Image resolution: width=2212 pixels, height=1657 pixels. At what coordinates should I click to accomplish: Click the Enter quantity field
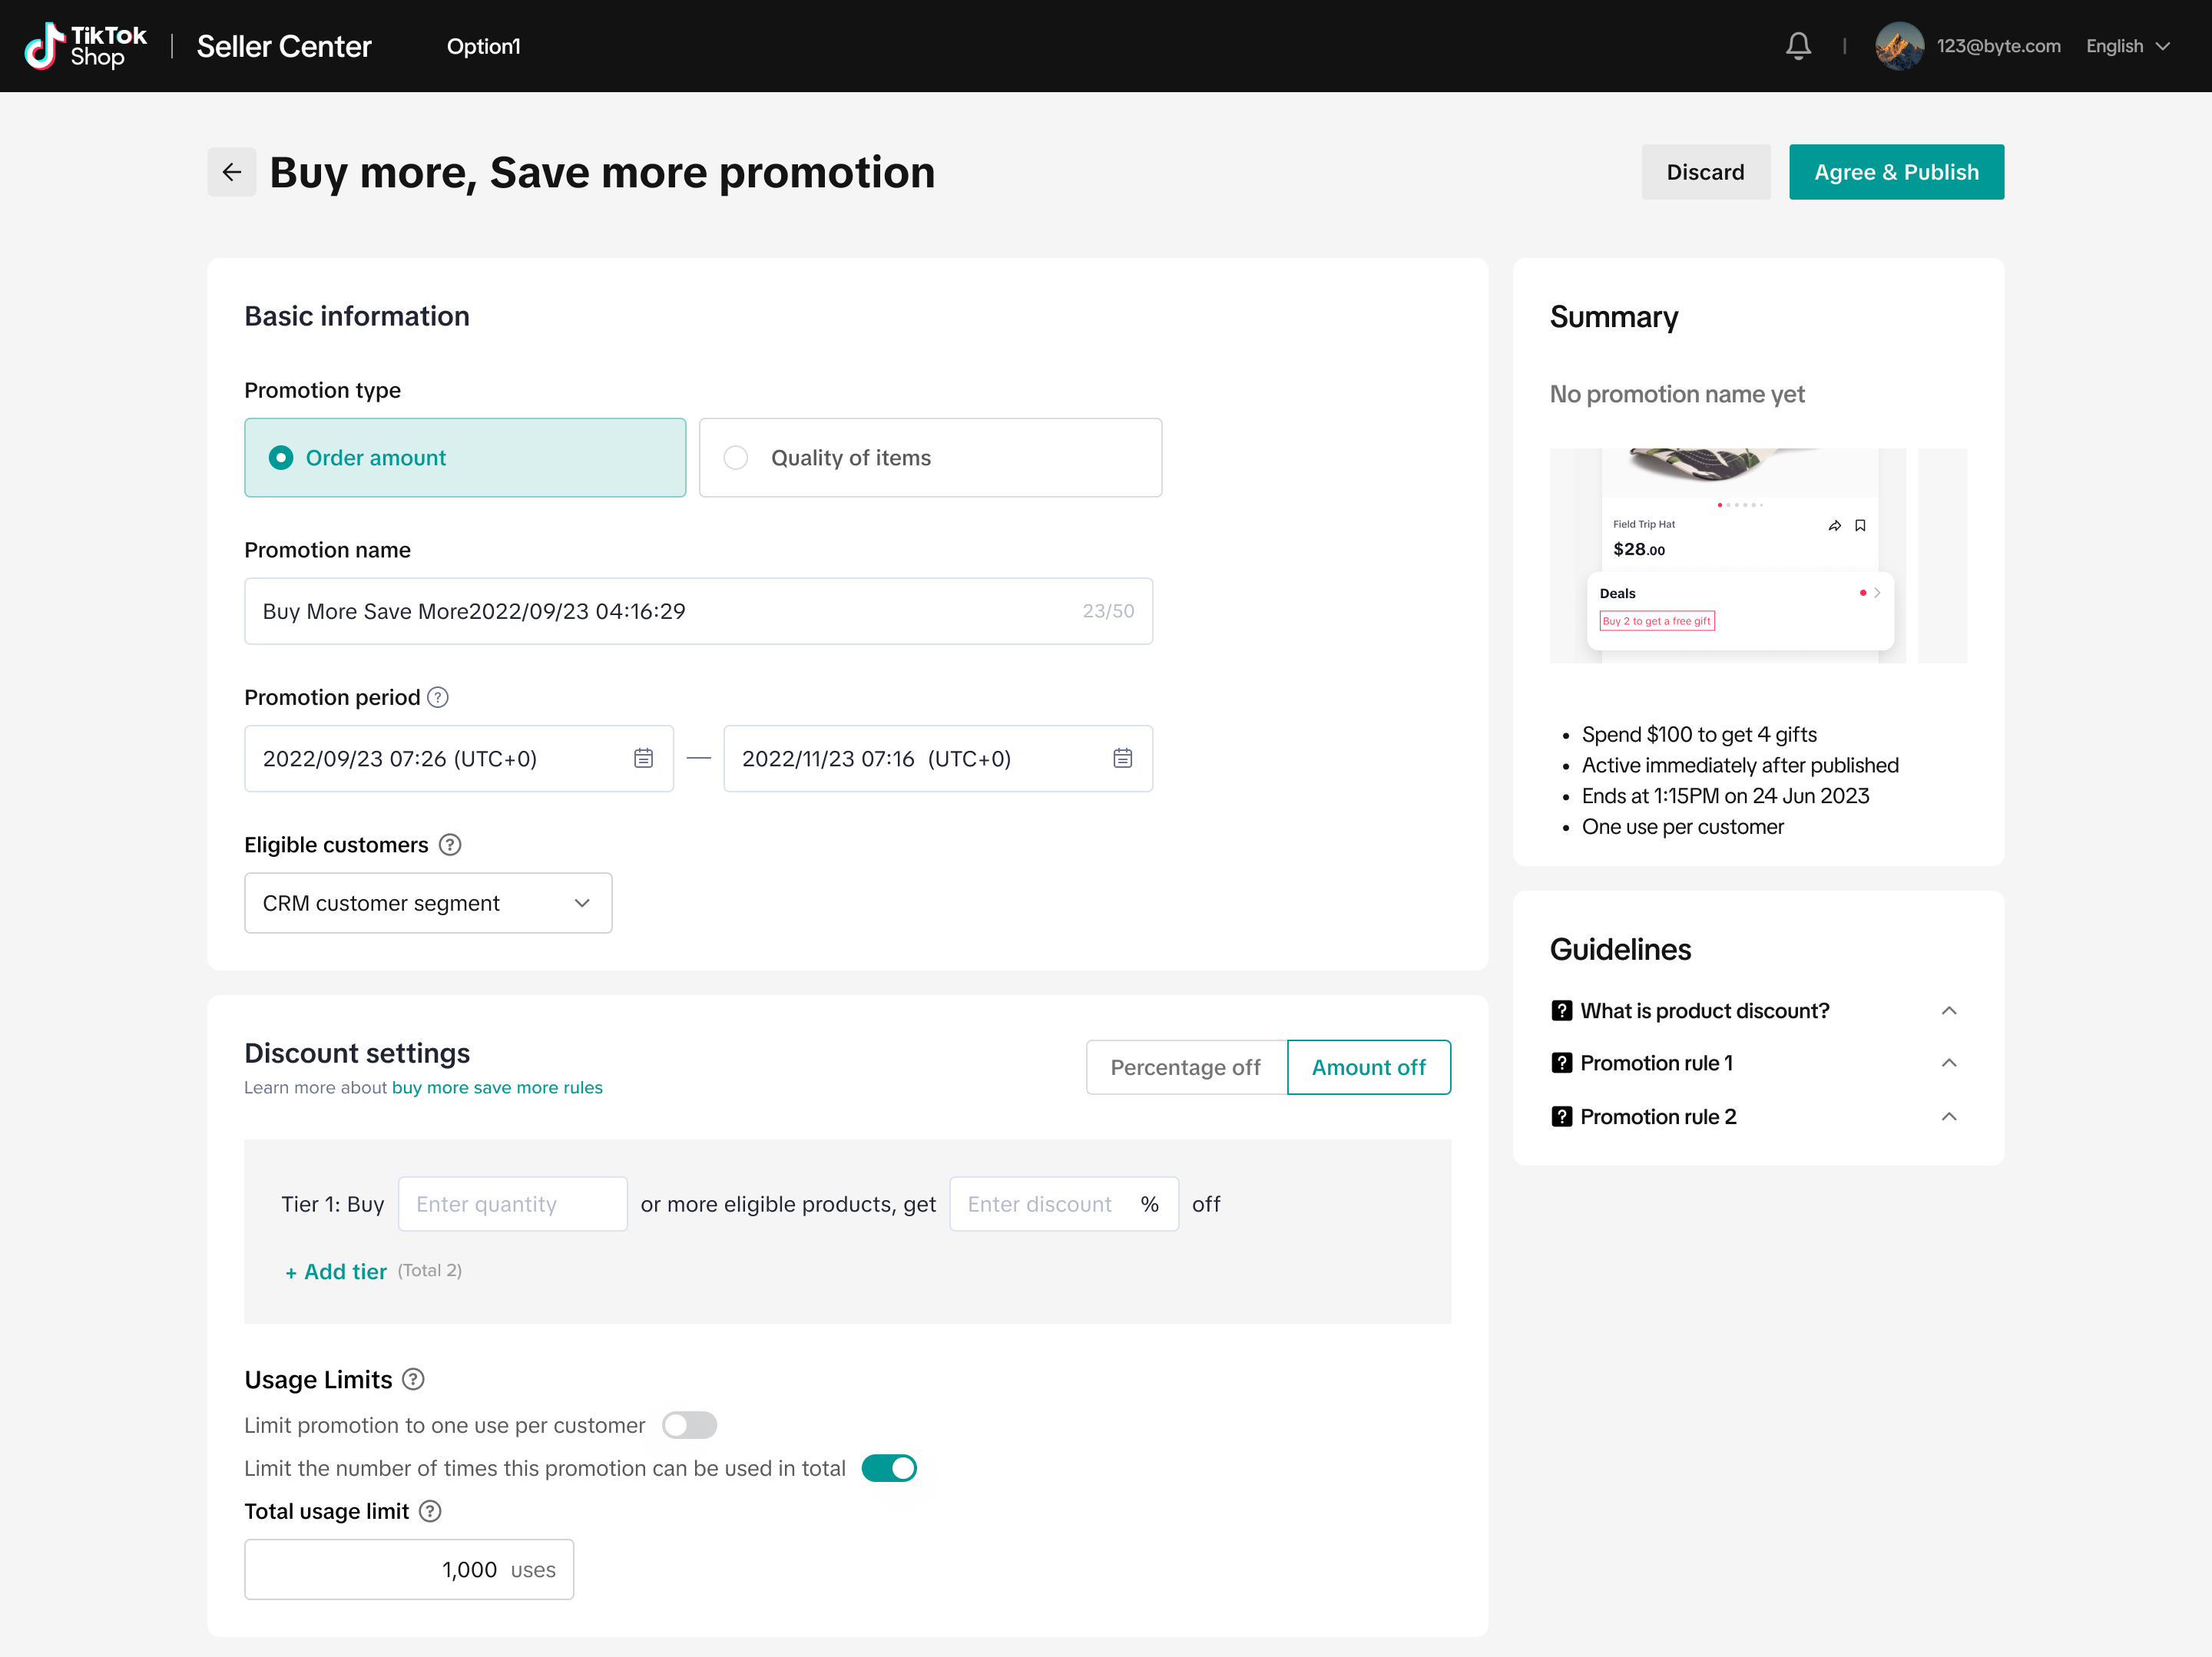pos(512,1204)
